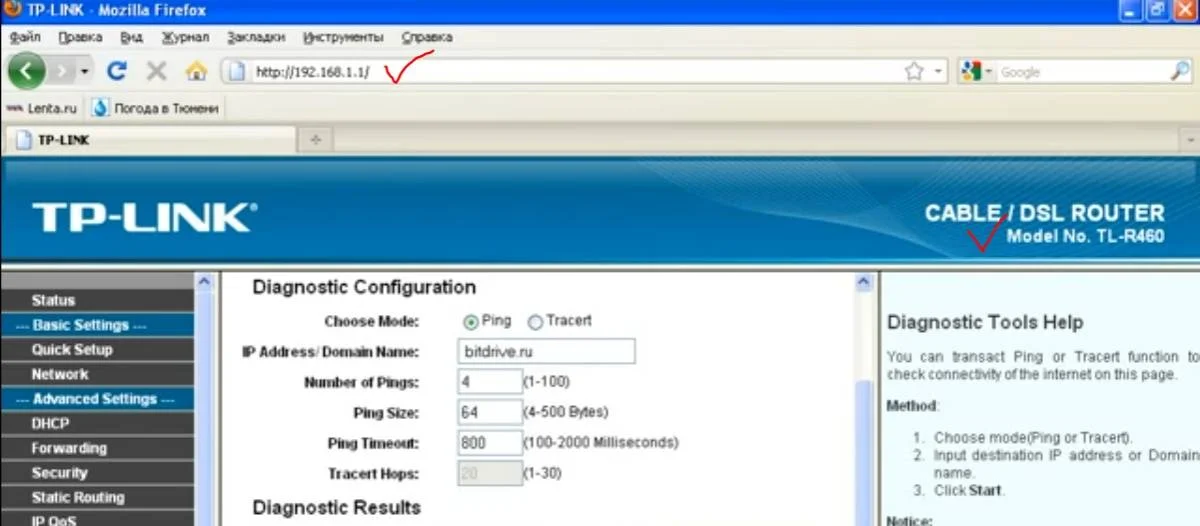Open the back/forward history dropdown arrow

85,71
